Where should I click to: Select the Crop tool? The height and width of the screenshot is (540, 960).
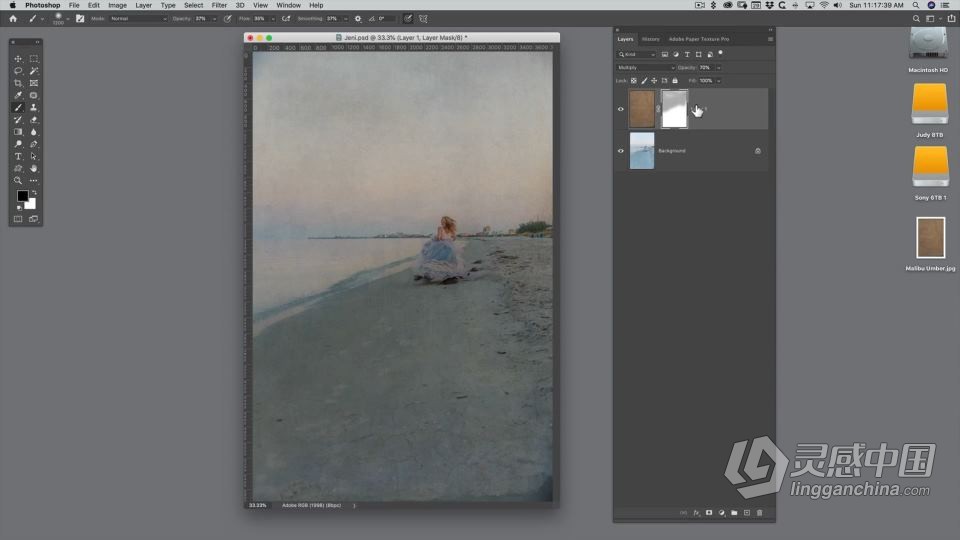click(x=18, y=83)
